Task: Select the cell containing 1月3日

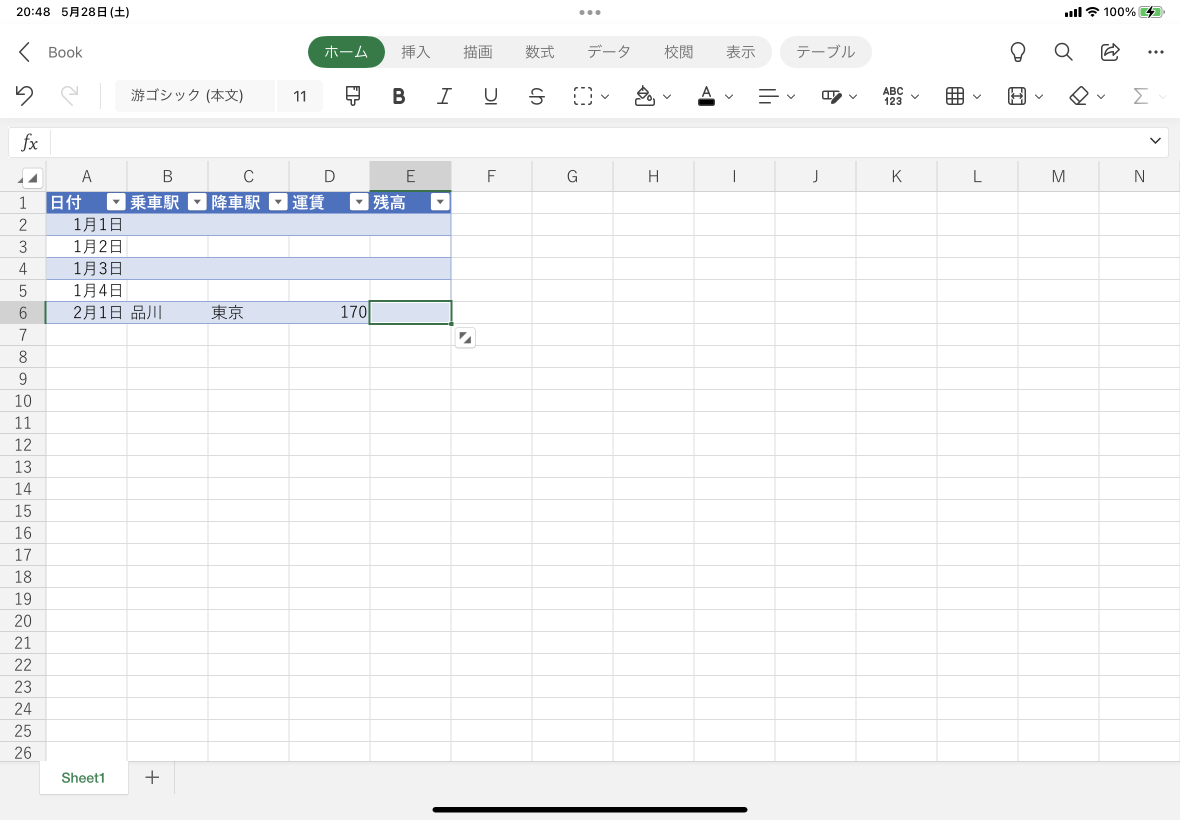Action: click(87, 269)
